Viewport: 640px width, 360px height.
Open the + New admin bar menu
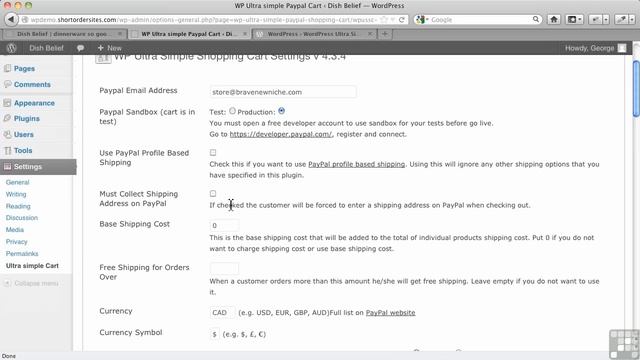109,48
